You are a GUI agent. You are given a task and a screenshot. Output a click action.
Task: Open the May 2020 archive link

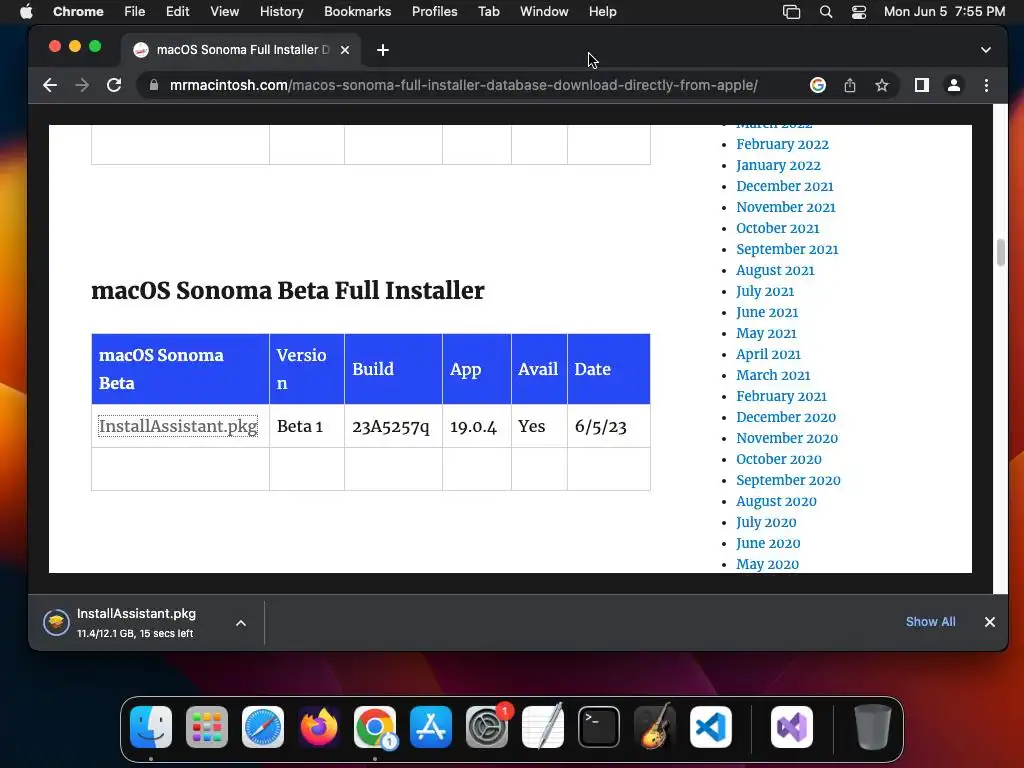coord(767,564)
